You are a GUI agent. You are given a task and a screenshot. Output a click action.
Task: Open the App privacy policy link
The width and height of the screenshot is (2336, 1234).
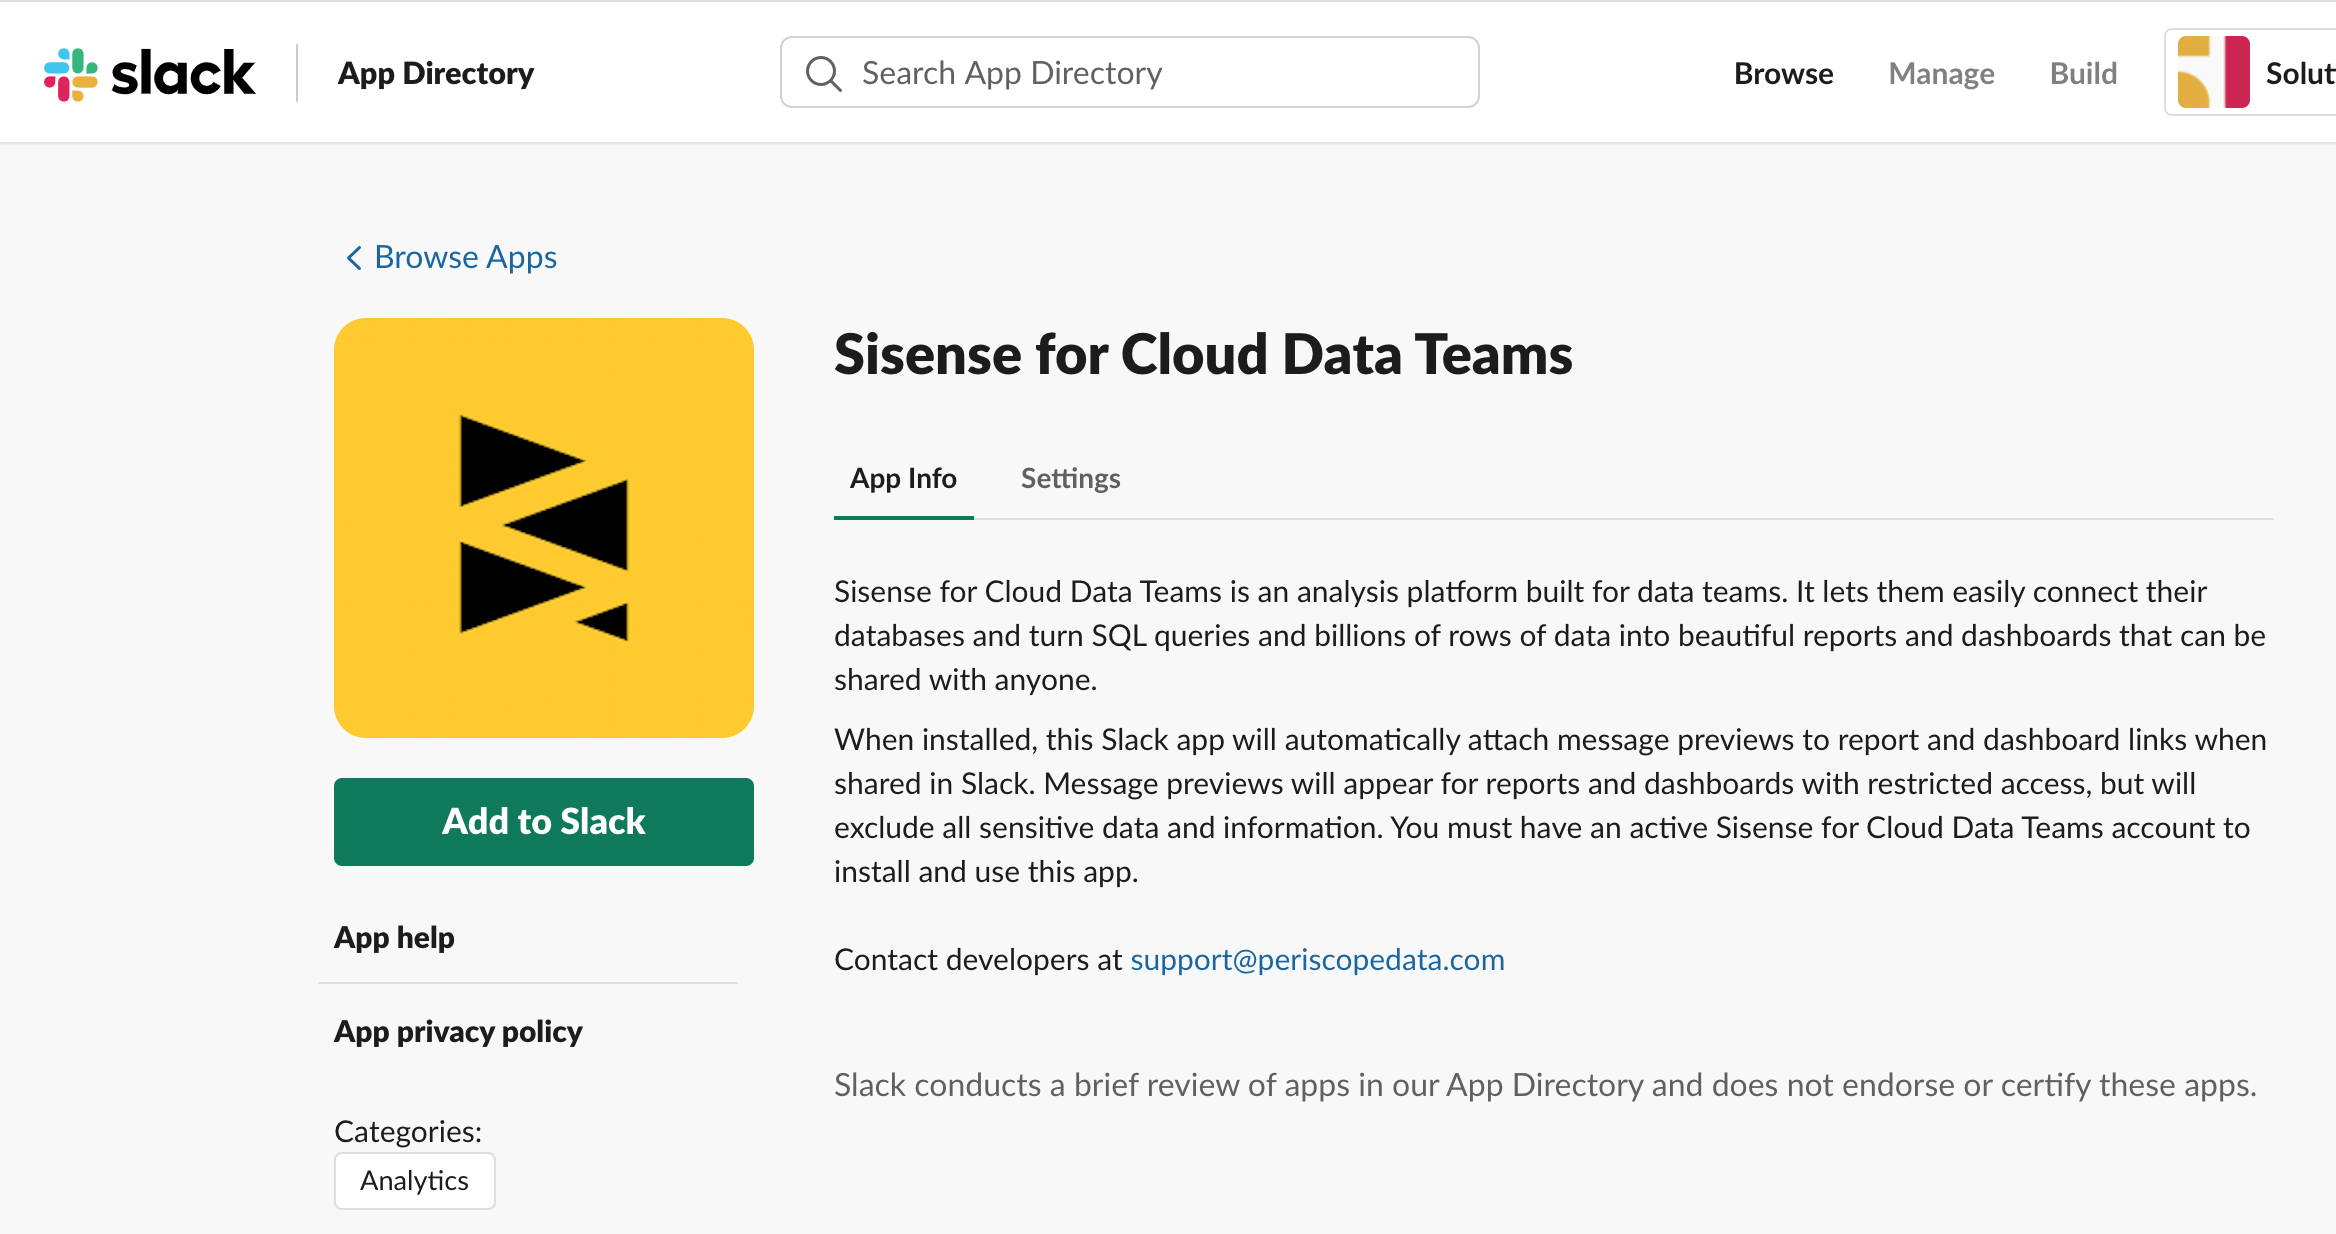click(x=458, y=1031)
